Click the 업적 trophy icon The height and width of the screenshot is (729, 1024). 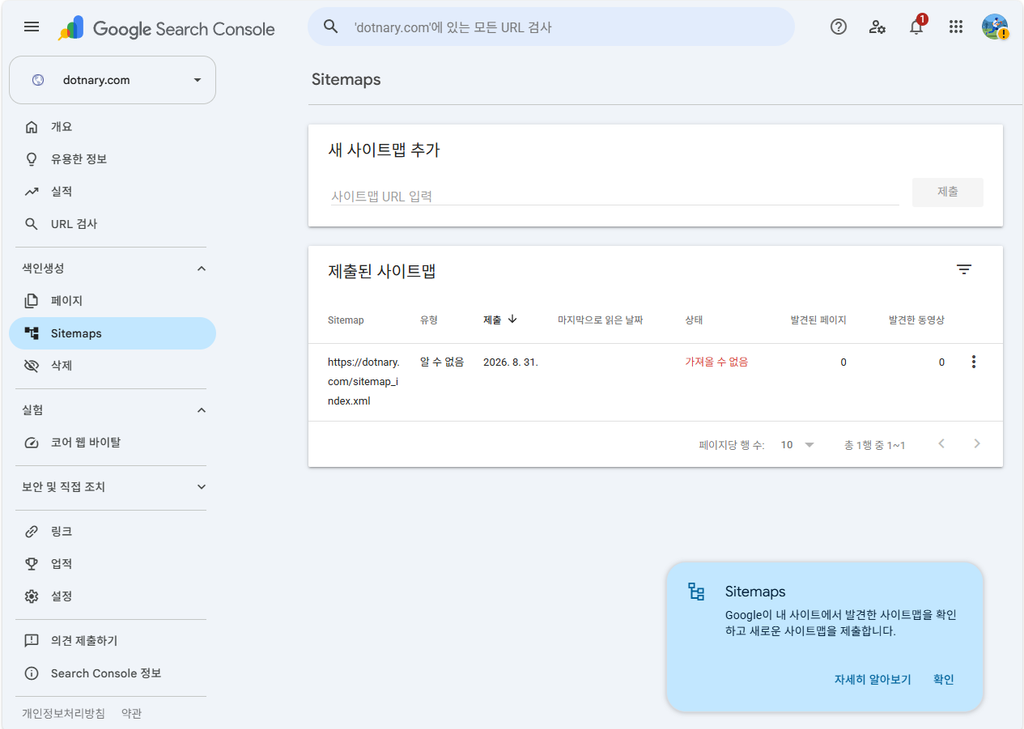31,564
